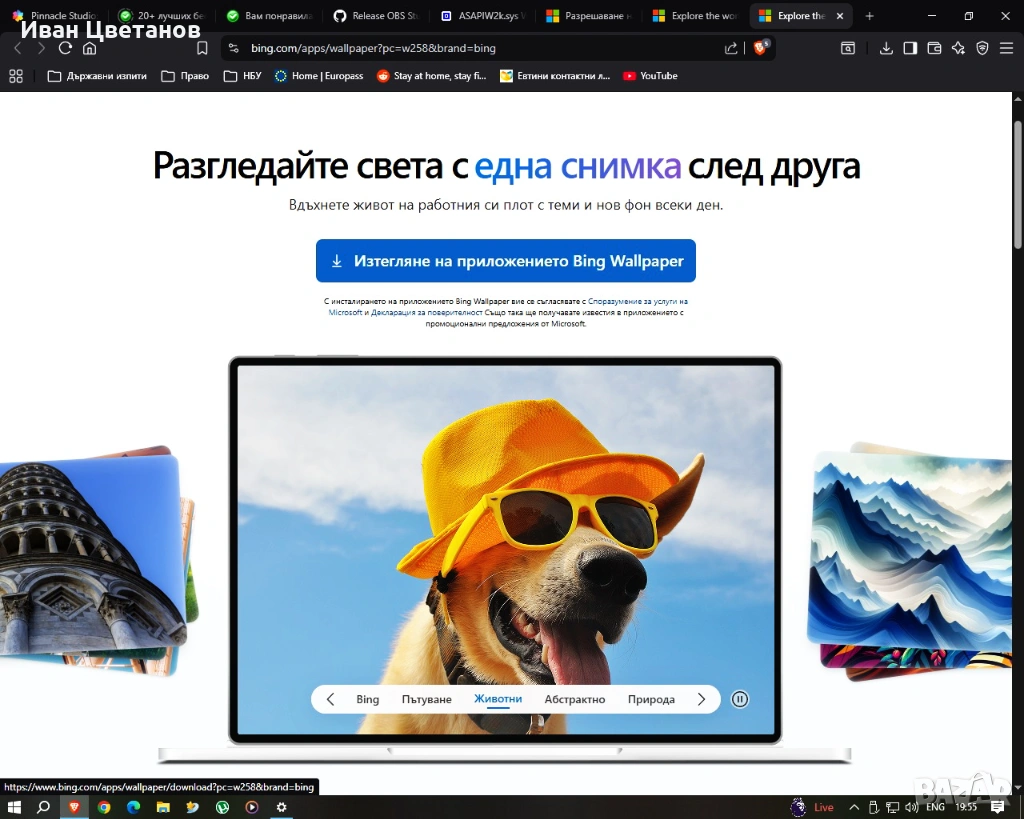Show next wallpaper category with right chevron

point(701,699)
